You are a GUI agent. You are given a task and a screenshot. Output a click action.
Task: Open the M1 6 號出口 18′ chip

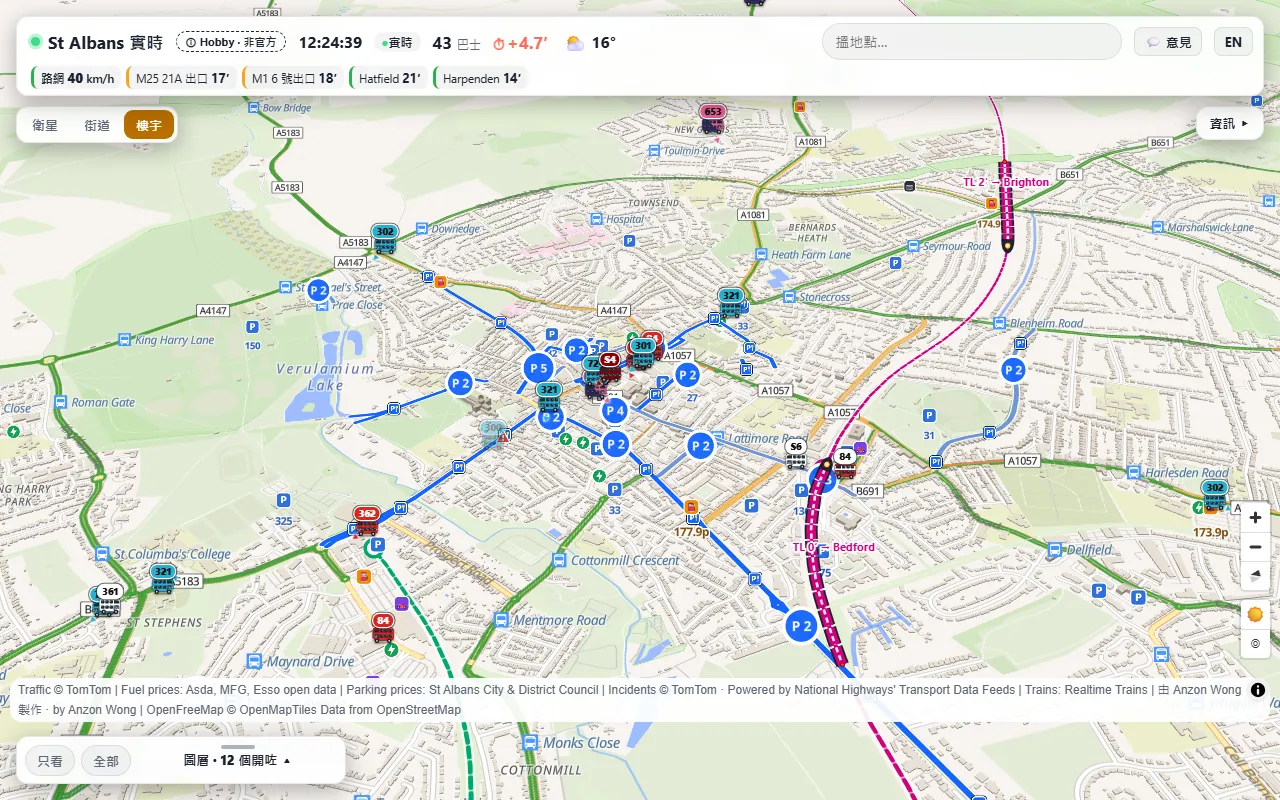click(x=294, y=78)
